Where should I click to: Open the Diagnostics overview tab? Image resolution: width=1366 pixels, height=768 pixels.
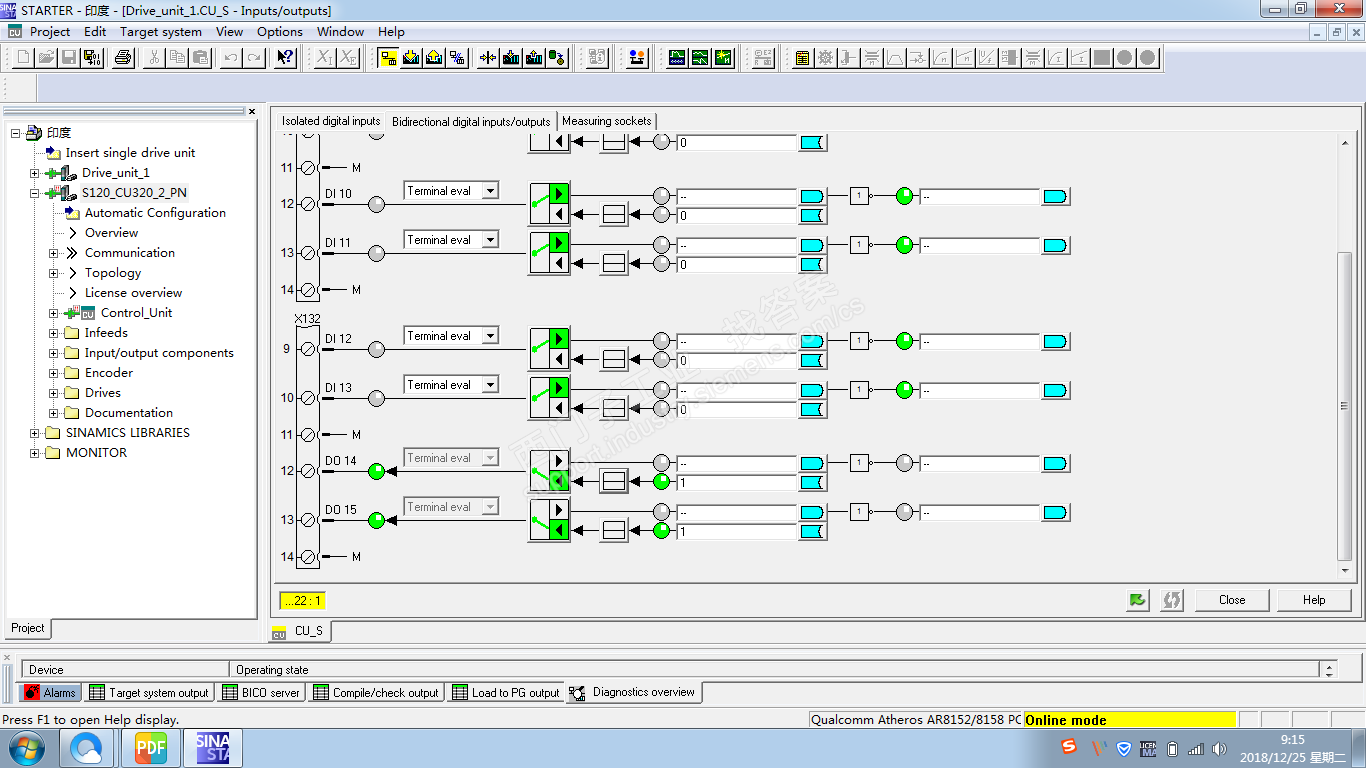click(634, 692)
